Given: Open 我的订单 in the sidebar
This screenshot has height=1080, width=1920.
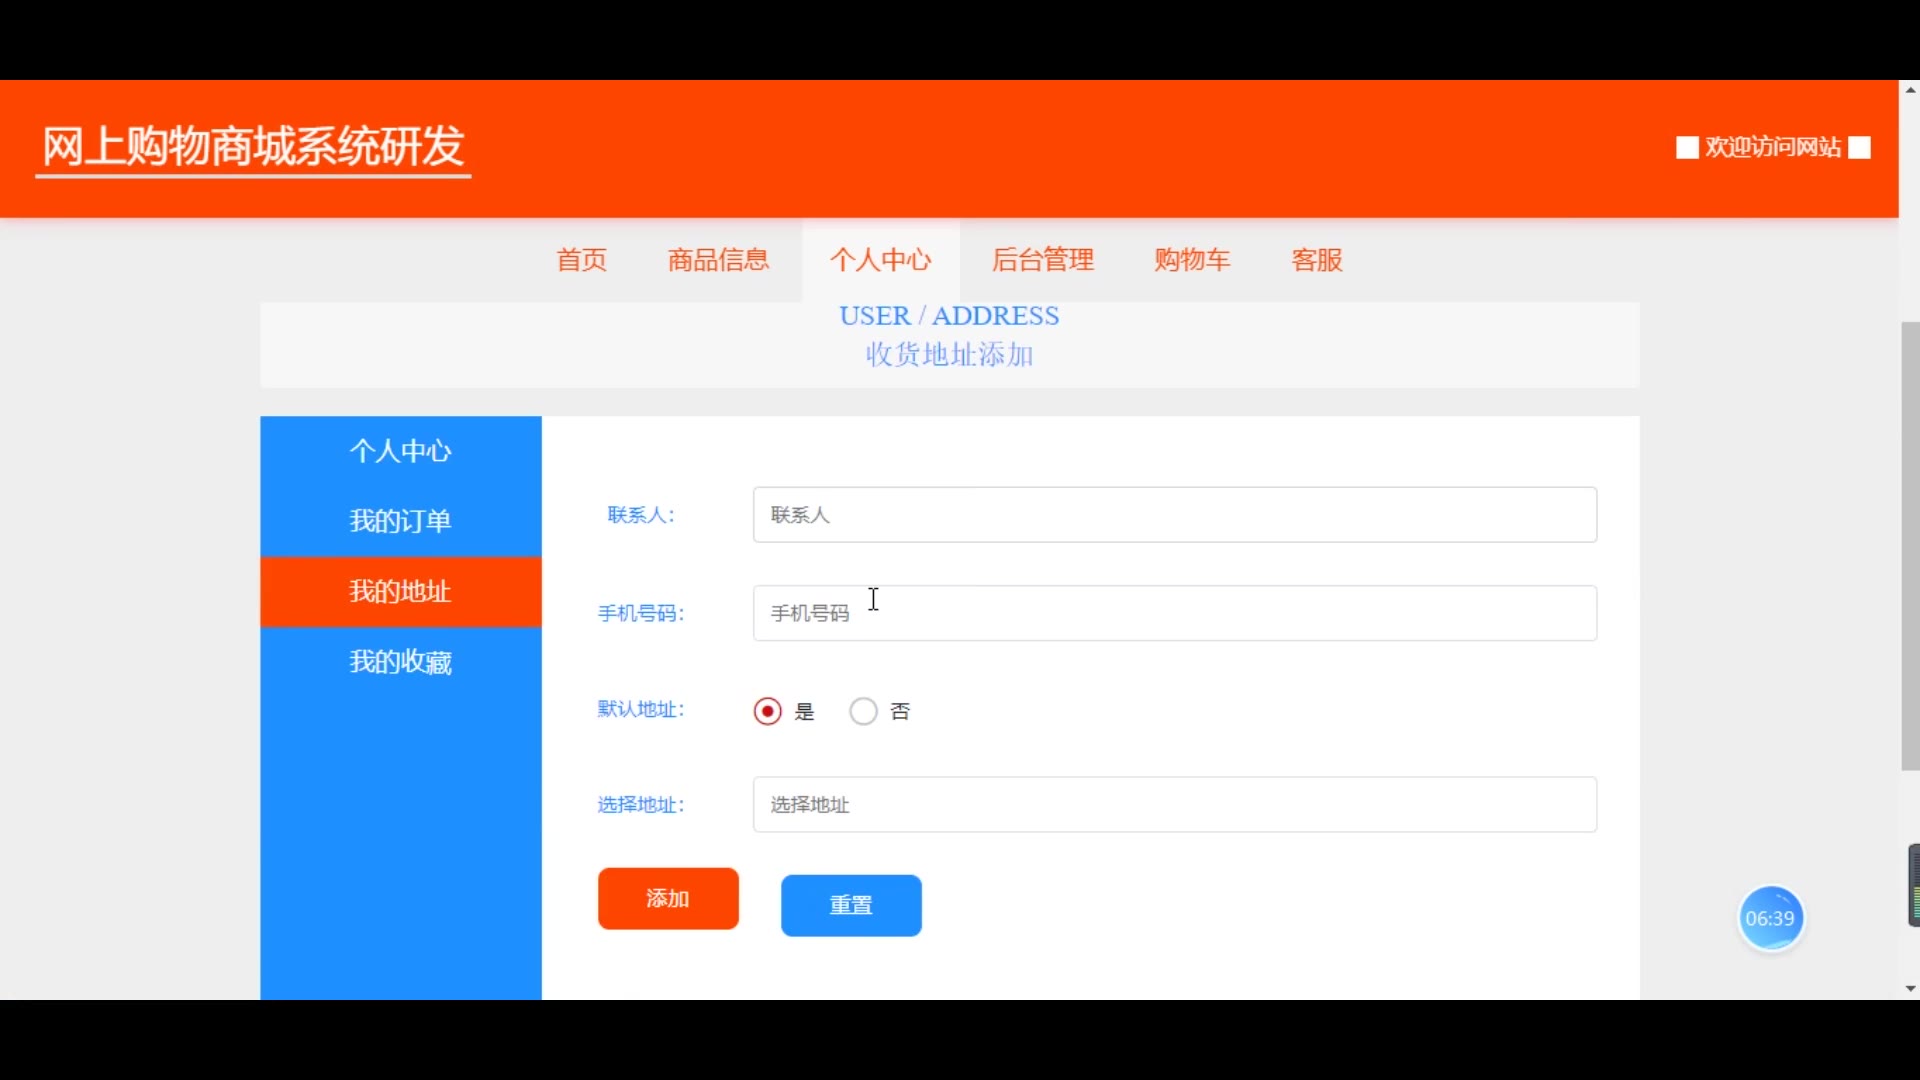Looking at the screenshot, I should coord(400,521).
